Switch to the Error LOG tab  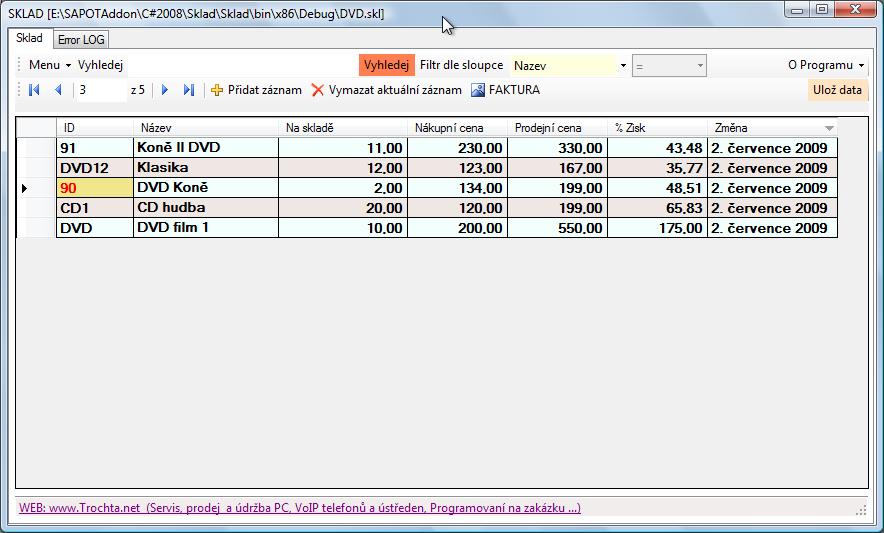81,39
